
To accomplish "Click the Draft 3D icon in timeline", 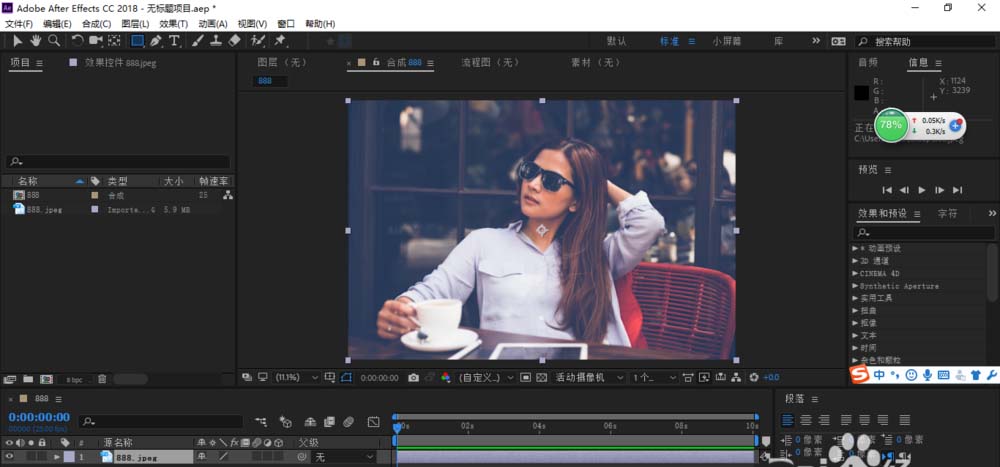I will tap(286, 422).
